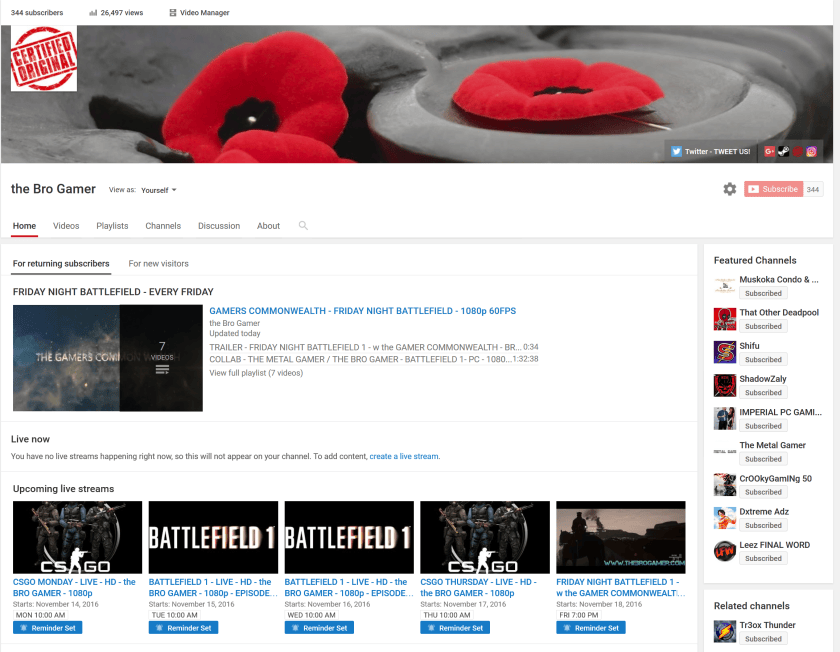Click the 344 subscriber count badge
Viewport: 840px width, 652px height.
click(813, 189)
